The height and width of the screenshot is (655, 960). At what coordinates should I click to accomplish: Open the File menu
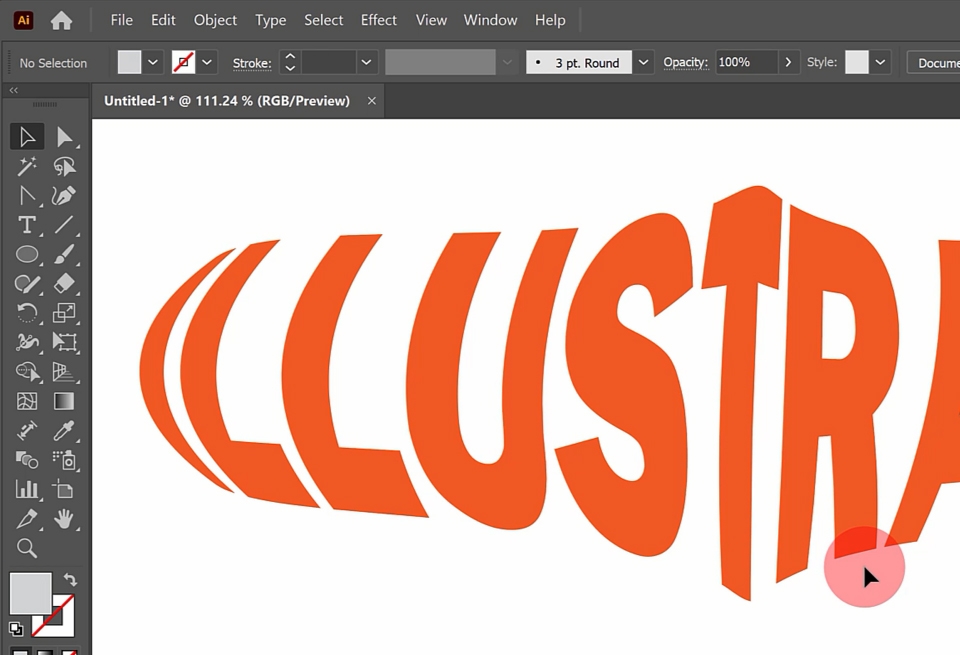(x=122, y=20)
